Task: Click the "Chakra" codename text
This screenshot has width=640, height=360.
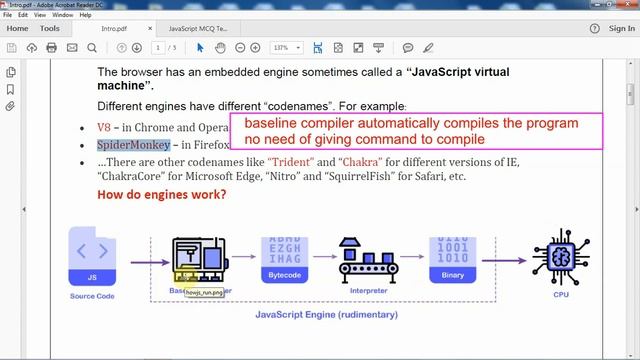Action: pyautogui.click(x=360, y=162)
